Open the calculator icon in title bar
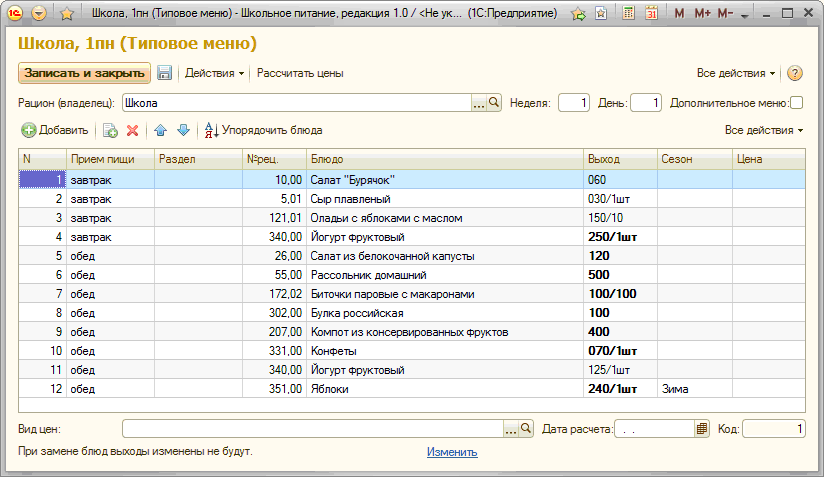This screenshot has width=824, height=477. point(627,14)
